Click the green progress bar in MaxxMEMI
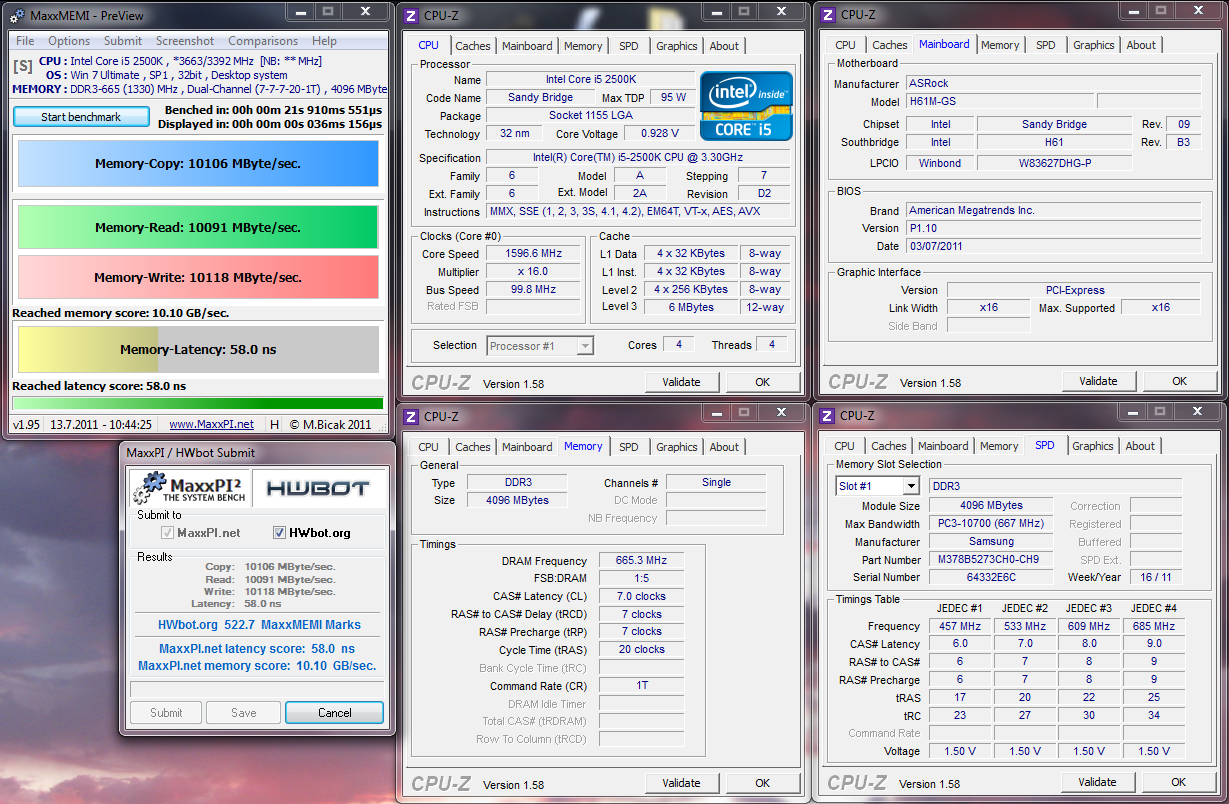Image resolution: width=1229 pixels, height=804 pixels. [x=197, y=403]
